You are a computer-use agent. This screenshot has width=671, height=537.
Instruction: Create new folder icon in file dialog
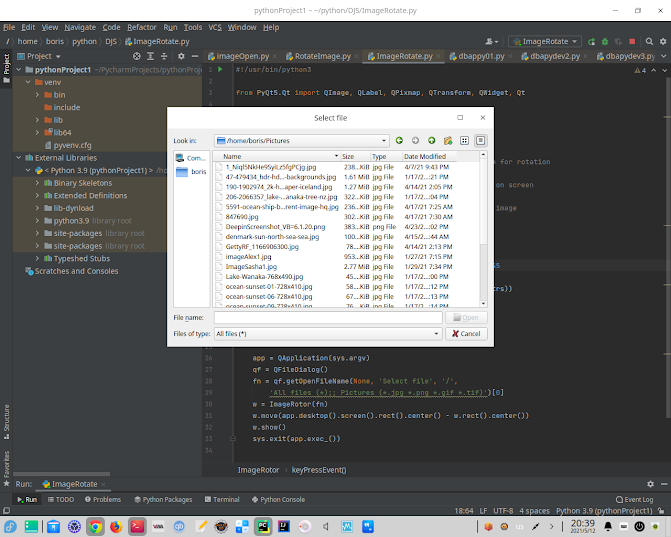448,140
